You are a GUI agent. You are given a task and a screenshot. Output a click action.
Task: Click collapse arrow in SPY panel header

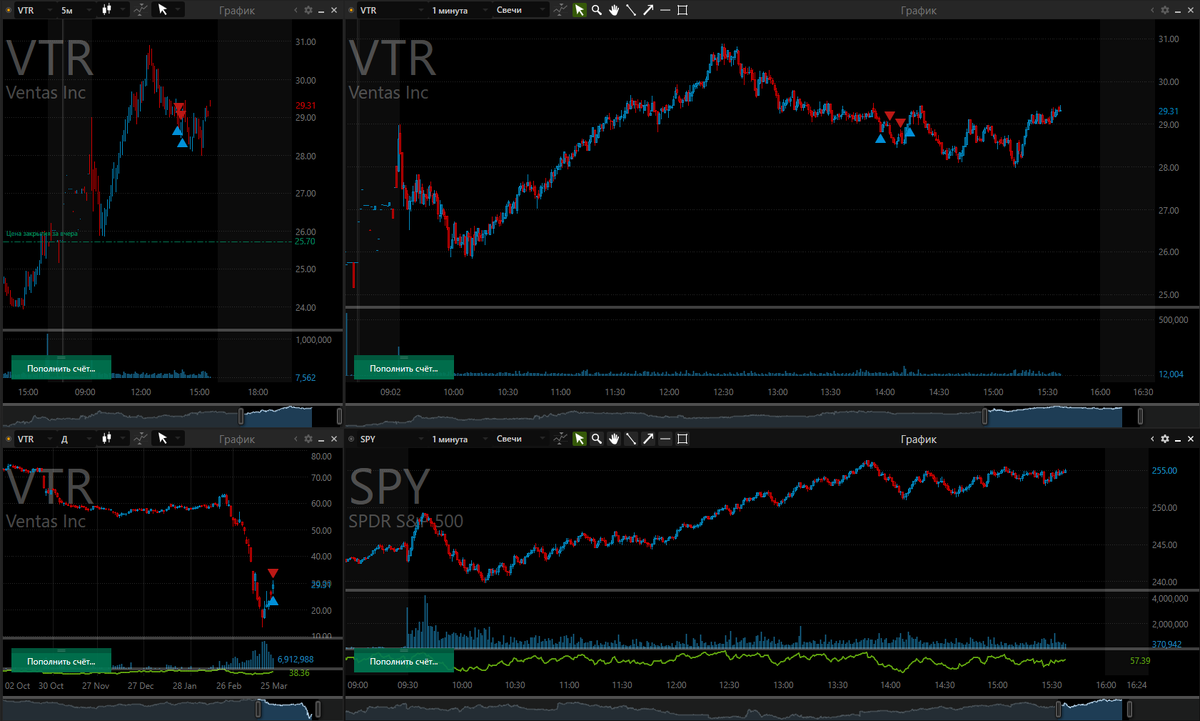1150,438
